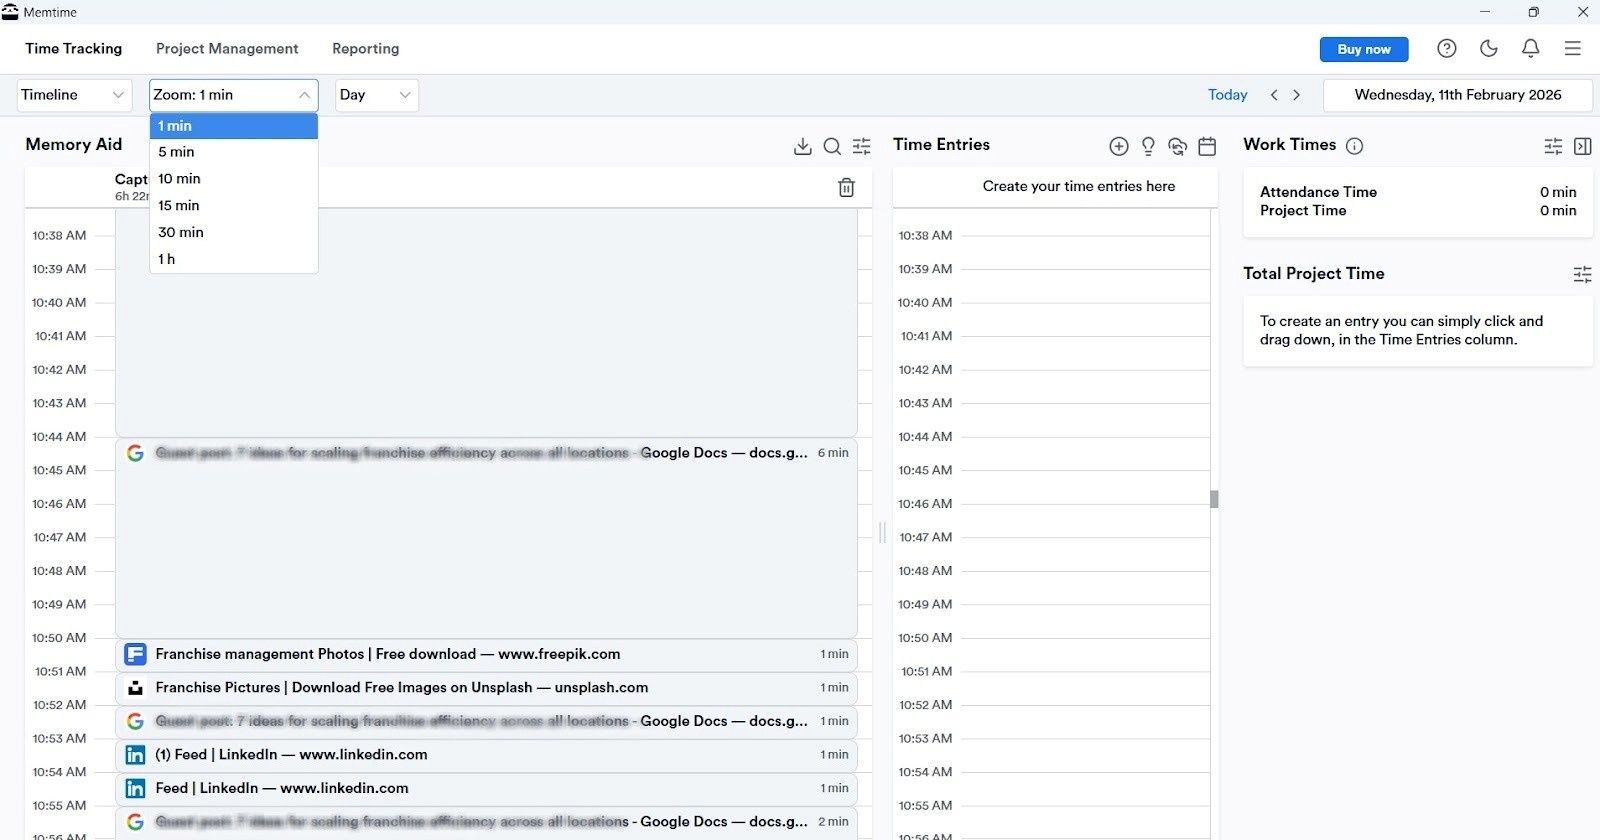Screen dimensions: 1600x840
Task: Open Memory Aid filter settings icon
Action: coord(861,146)
